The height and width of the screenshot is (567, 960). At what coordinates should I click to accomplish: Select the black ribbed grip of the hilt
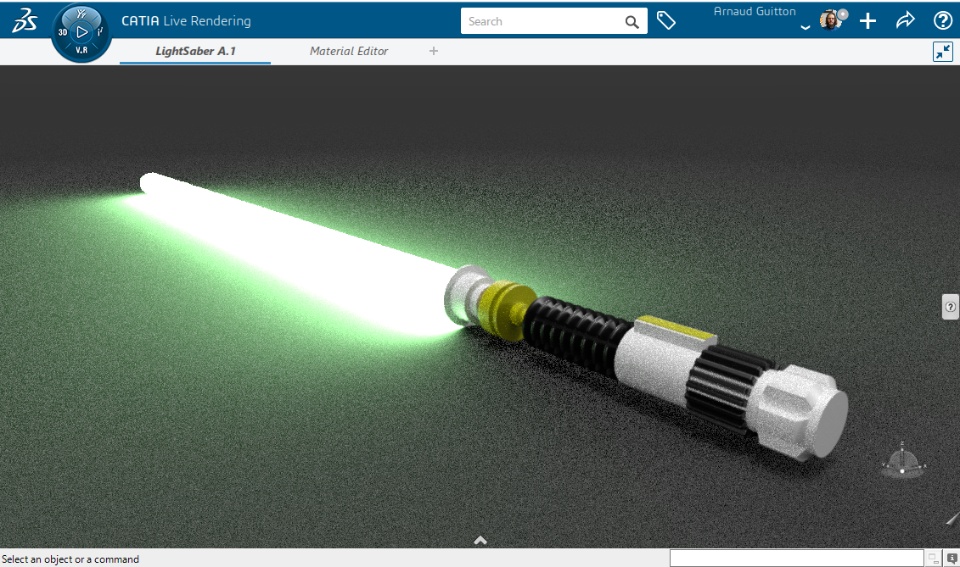(x=576, y=334)
